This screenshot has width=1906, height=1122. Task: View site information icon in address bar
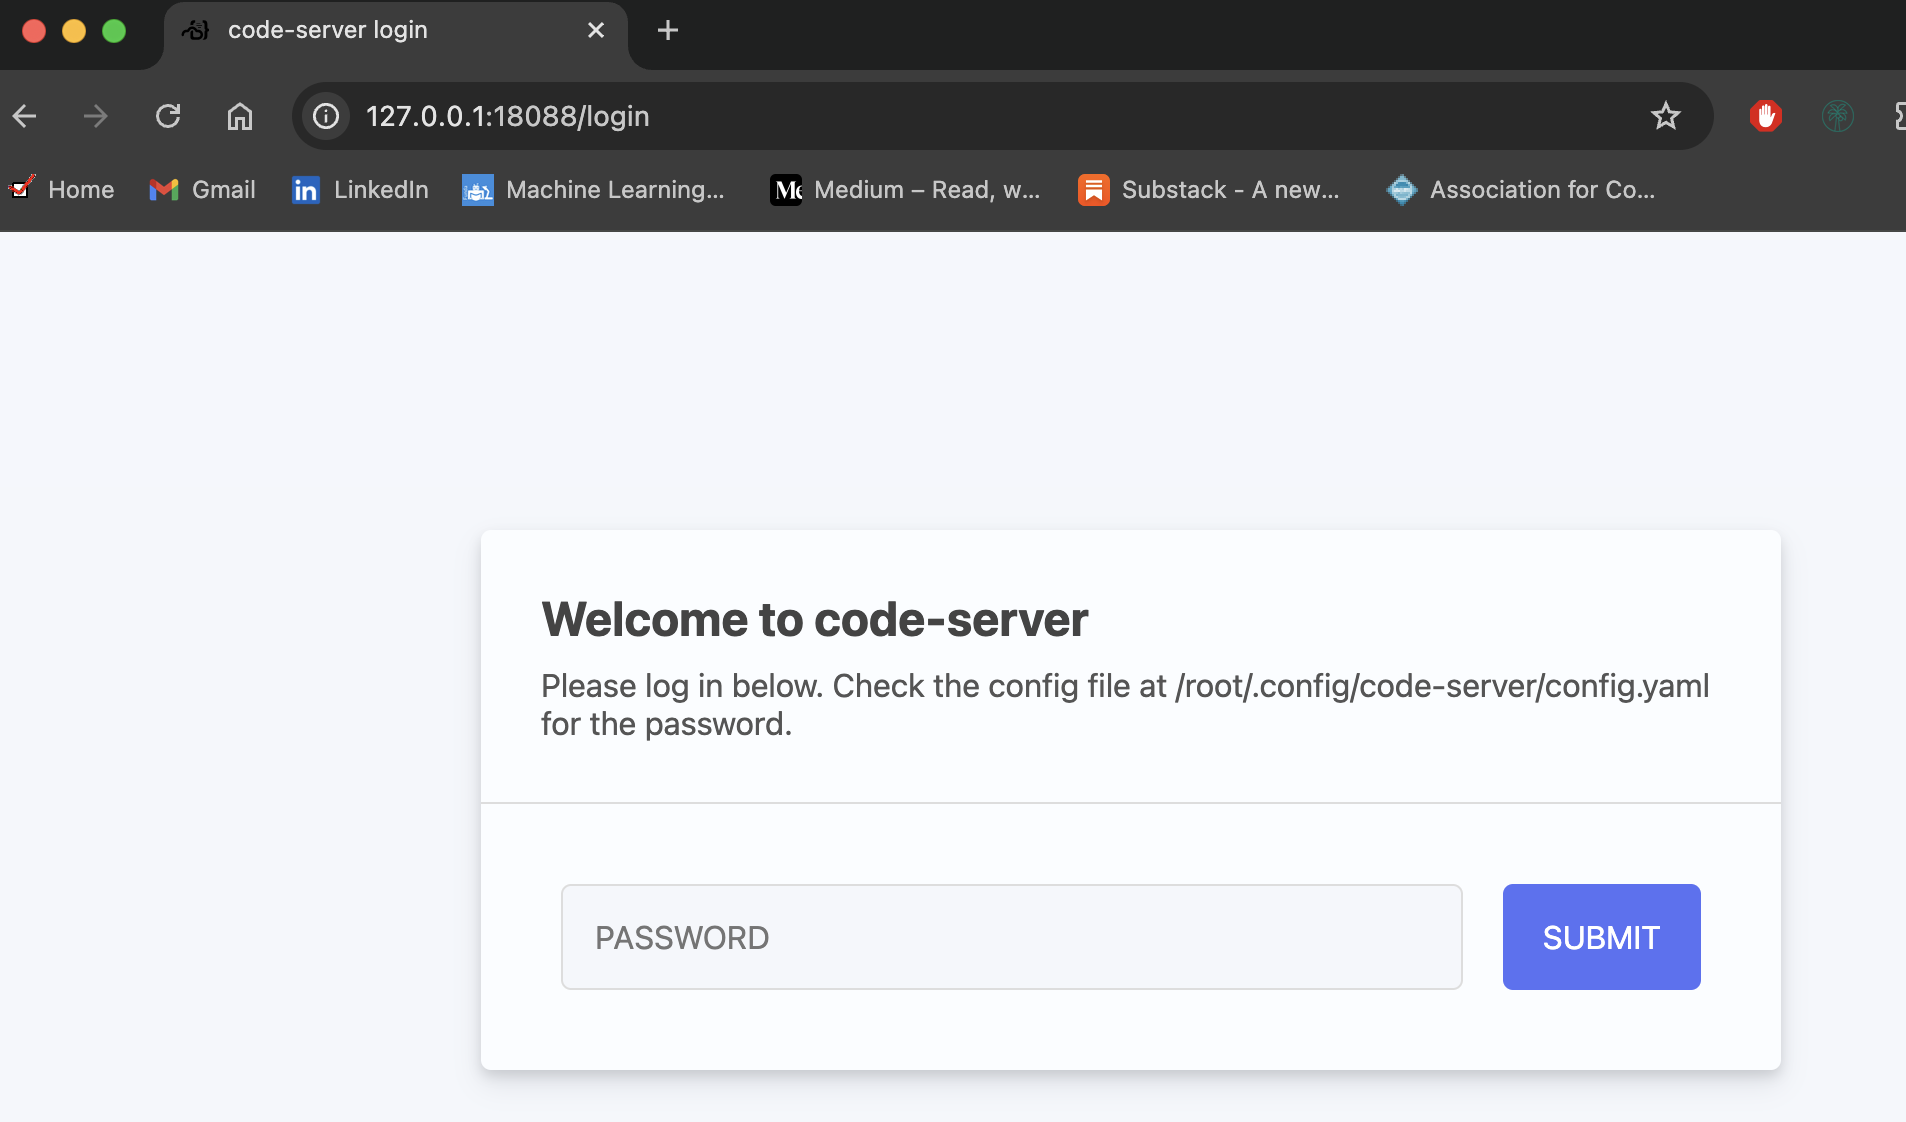click(326, 117)
